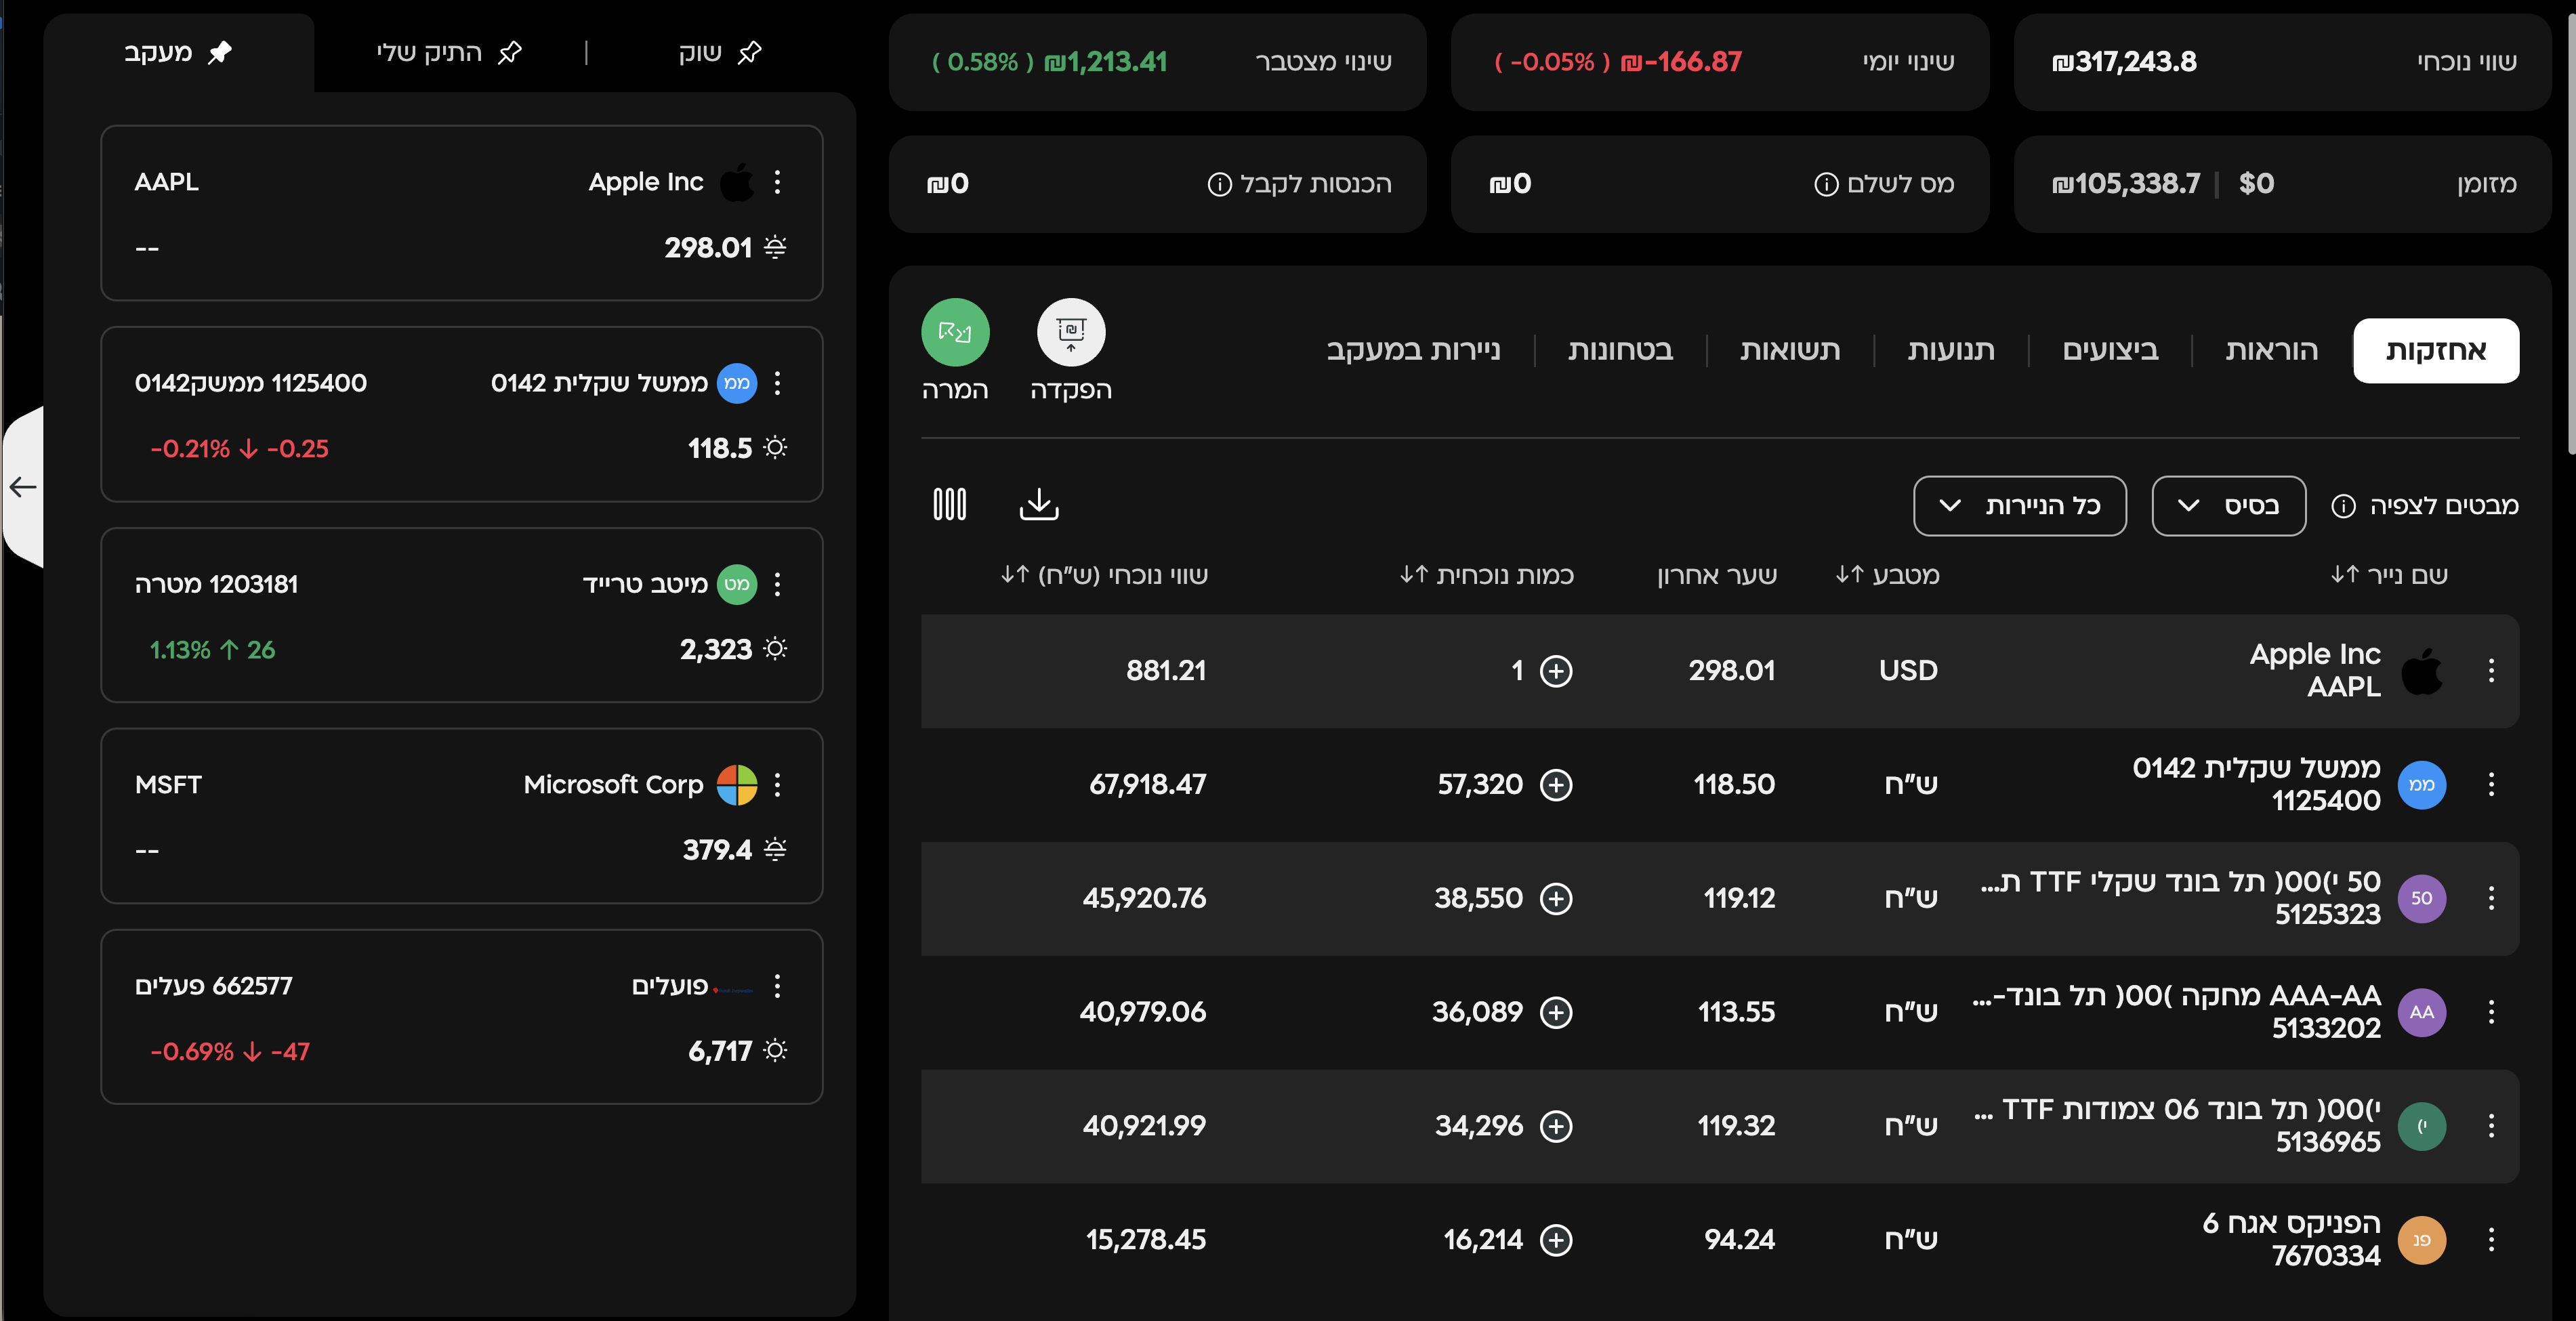Click the 113.55 last price cell
This screenshot has height=1321, width=2576.
pos(1736,1012)
